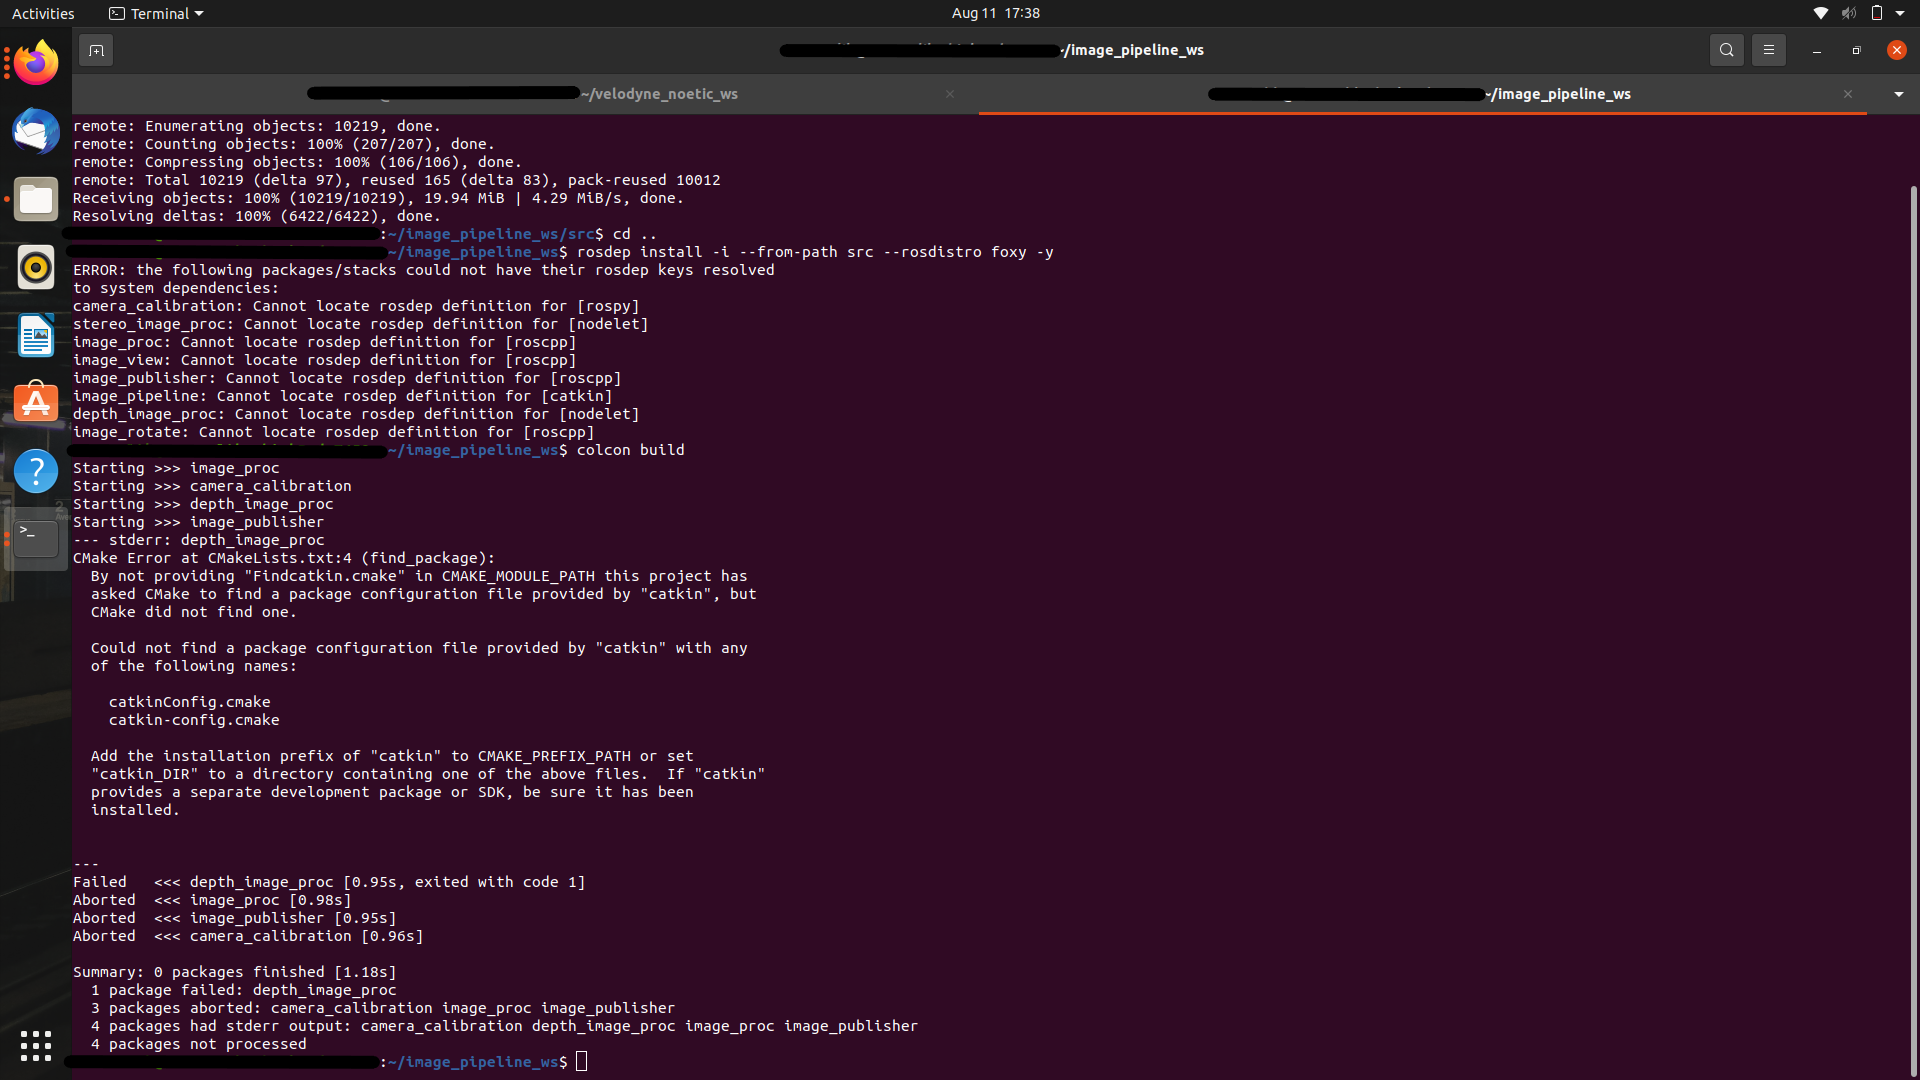The width and height of the screenshot is (1920, 1080).
Task: Click 'Resolving deltas: 100%' line
Action: click(x=257, y=216)
